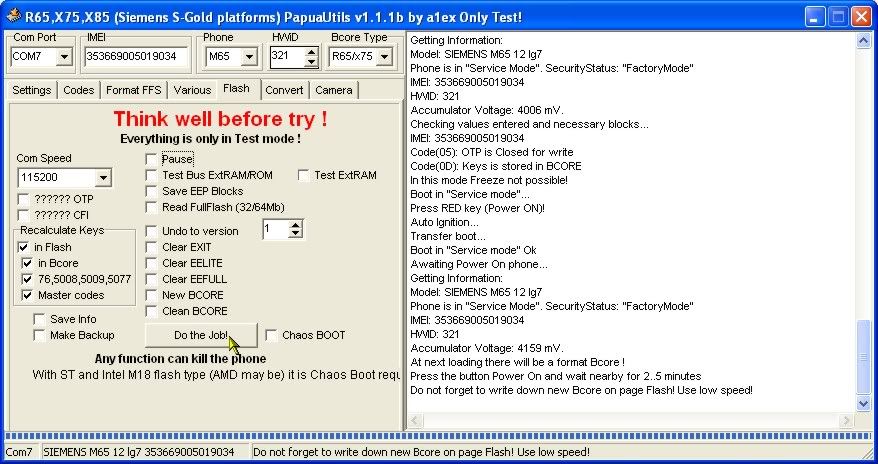Check Save EEP Blocks option
The height and width of the screenshot is (464, 878).
click(x=151, y=191)
